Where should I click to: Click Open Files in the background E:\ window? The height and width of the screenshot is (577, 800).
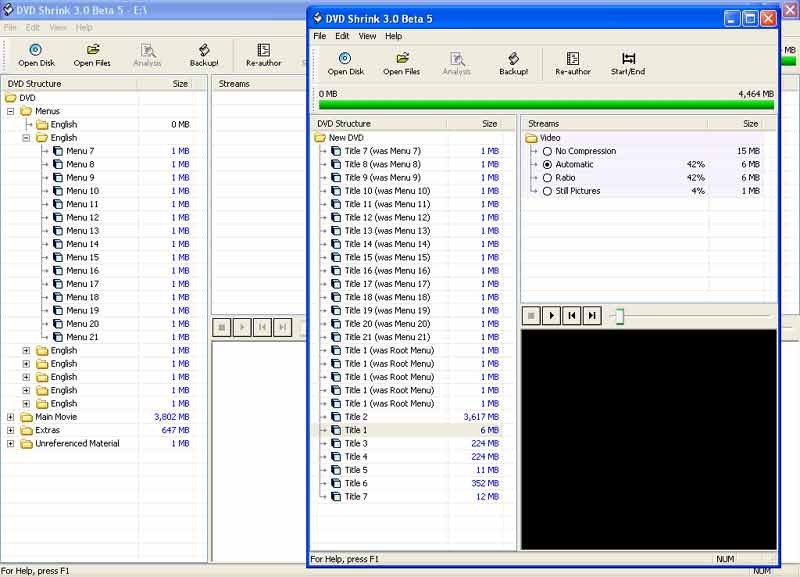(x=92, y=55)
